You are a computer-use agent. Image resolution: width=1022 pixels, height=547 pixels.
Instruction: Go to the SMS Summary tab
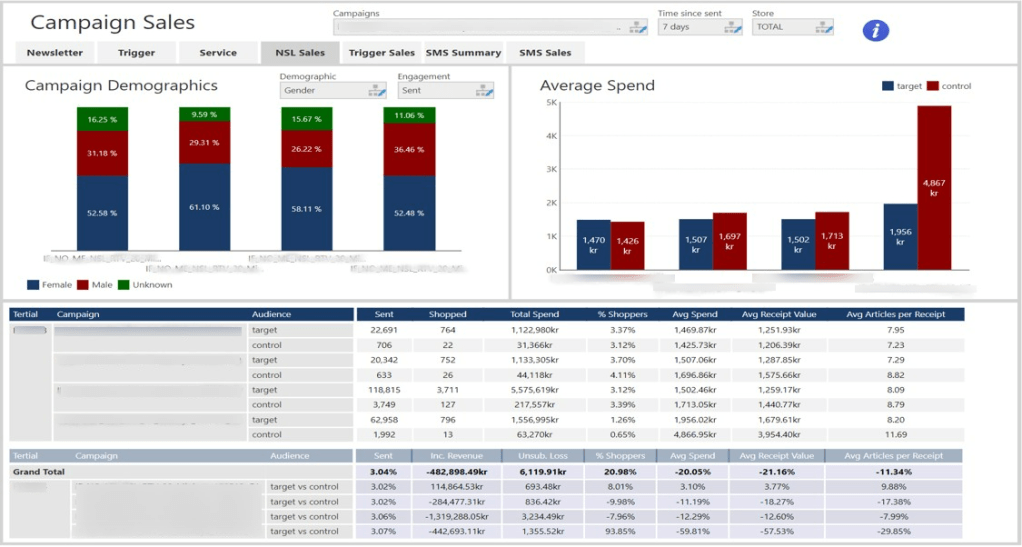click(462, 53)
